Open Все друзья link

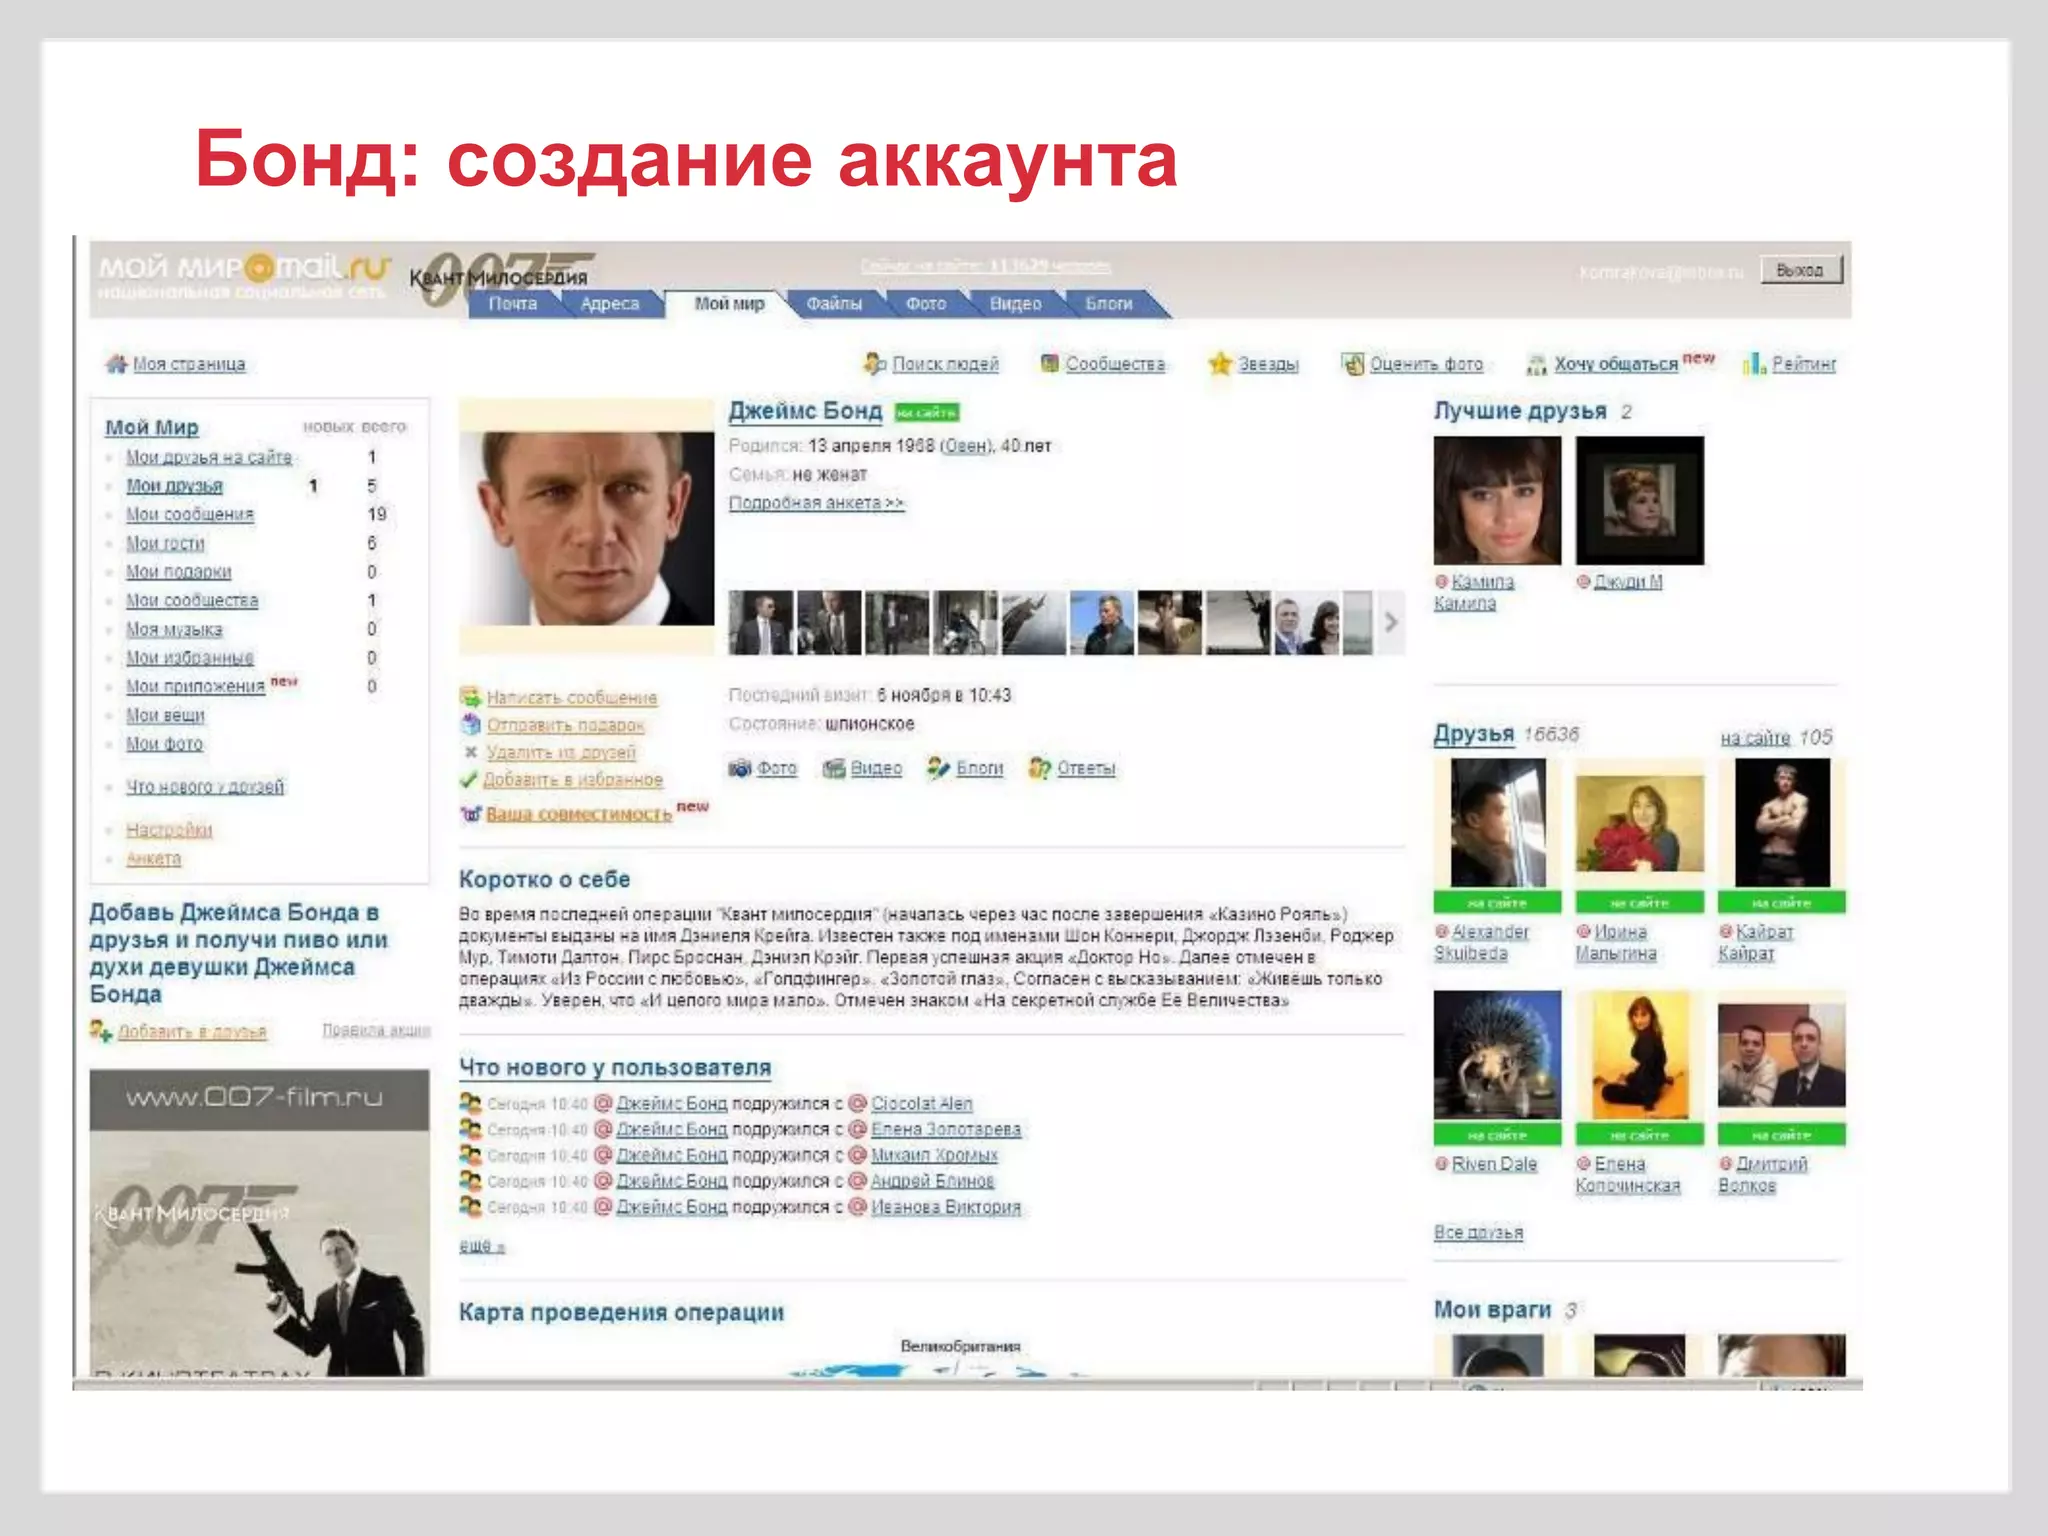click(1478, 1232)
